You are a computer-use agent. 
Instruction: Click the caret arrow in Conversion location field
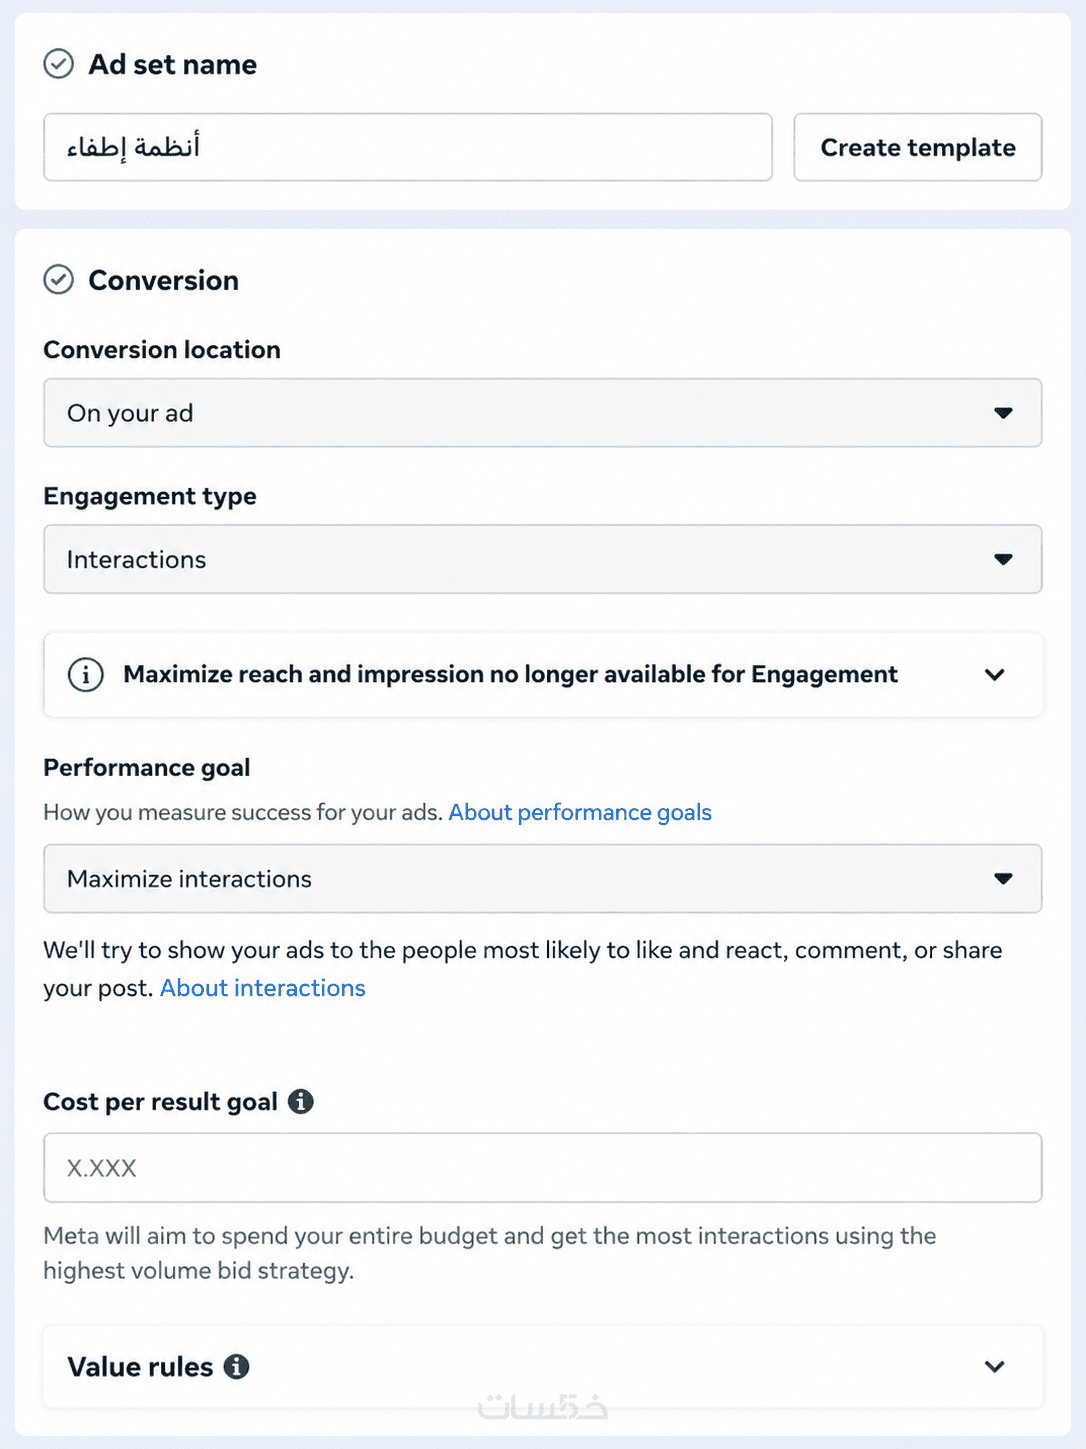click(1003, 413)
